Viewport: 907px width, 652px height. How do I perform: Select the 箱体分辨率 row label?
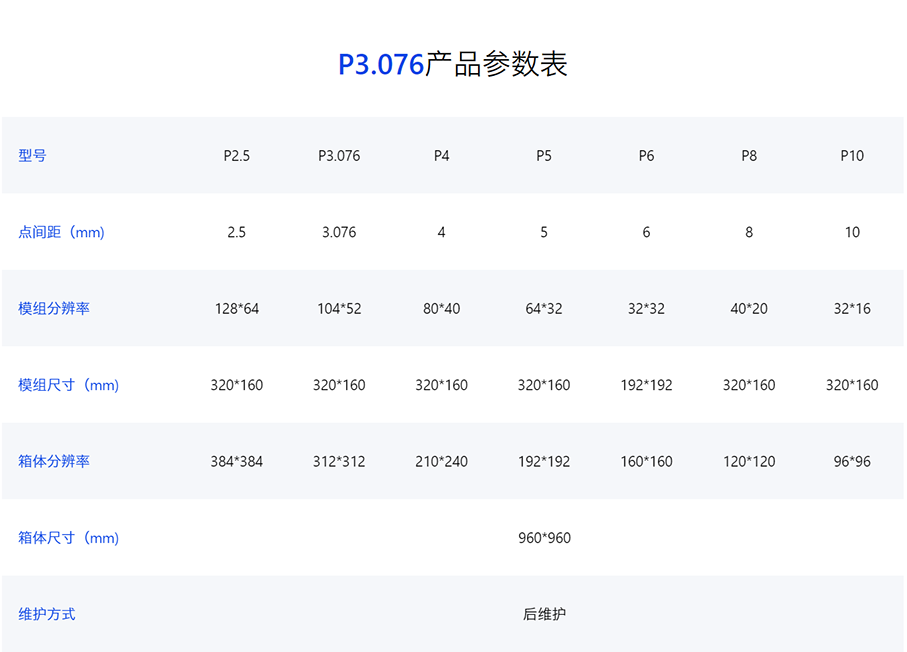coord(54,462)
